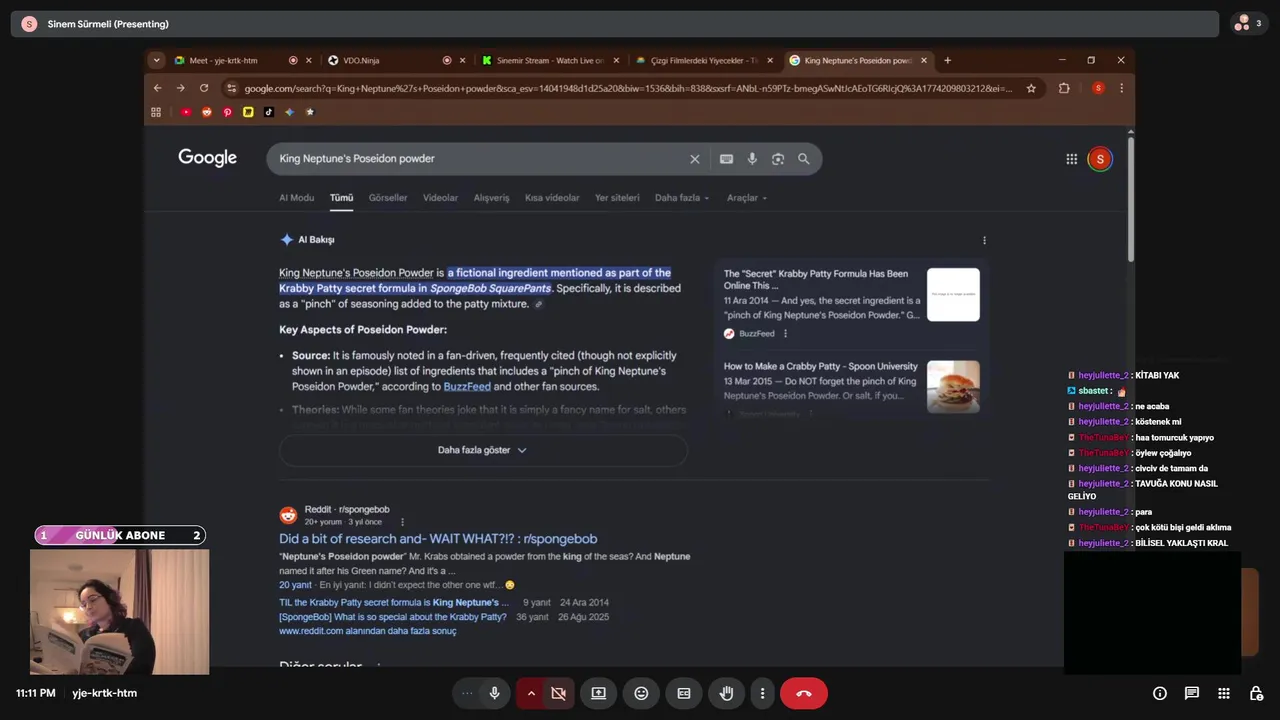Turn on the camera in Meet
1280x720 pixels.
(559, 693)
